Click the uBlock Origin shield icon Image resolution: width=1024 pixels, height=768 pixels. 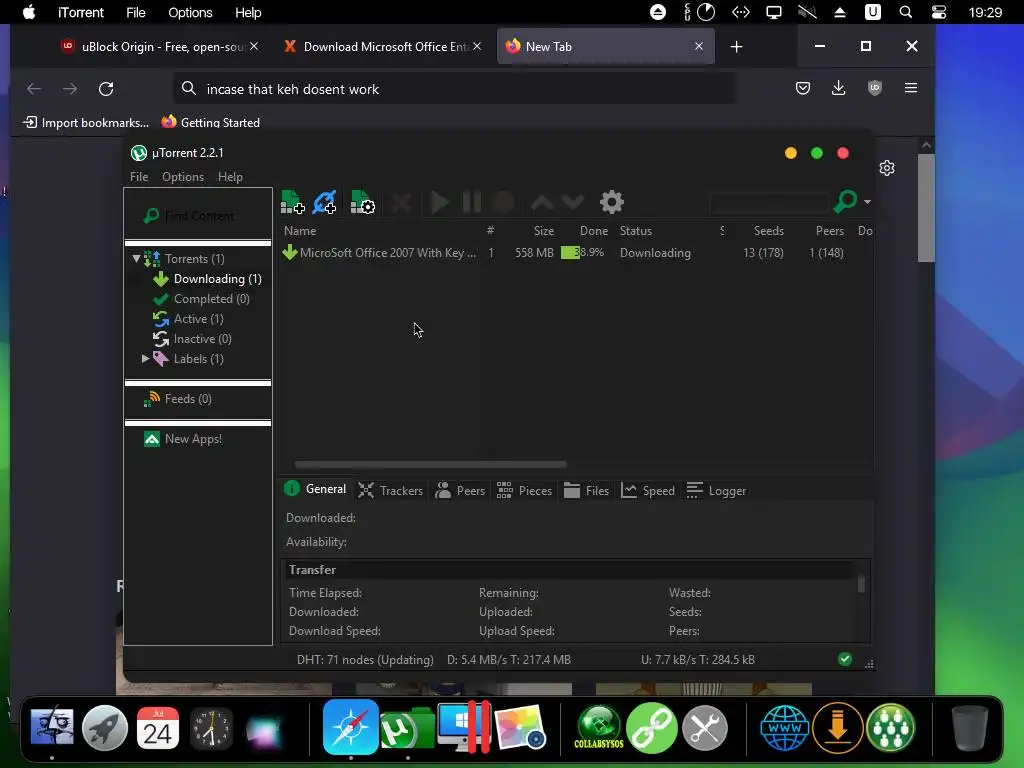pyautogui.click(x=874, y=88)
